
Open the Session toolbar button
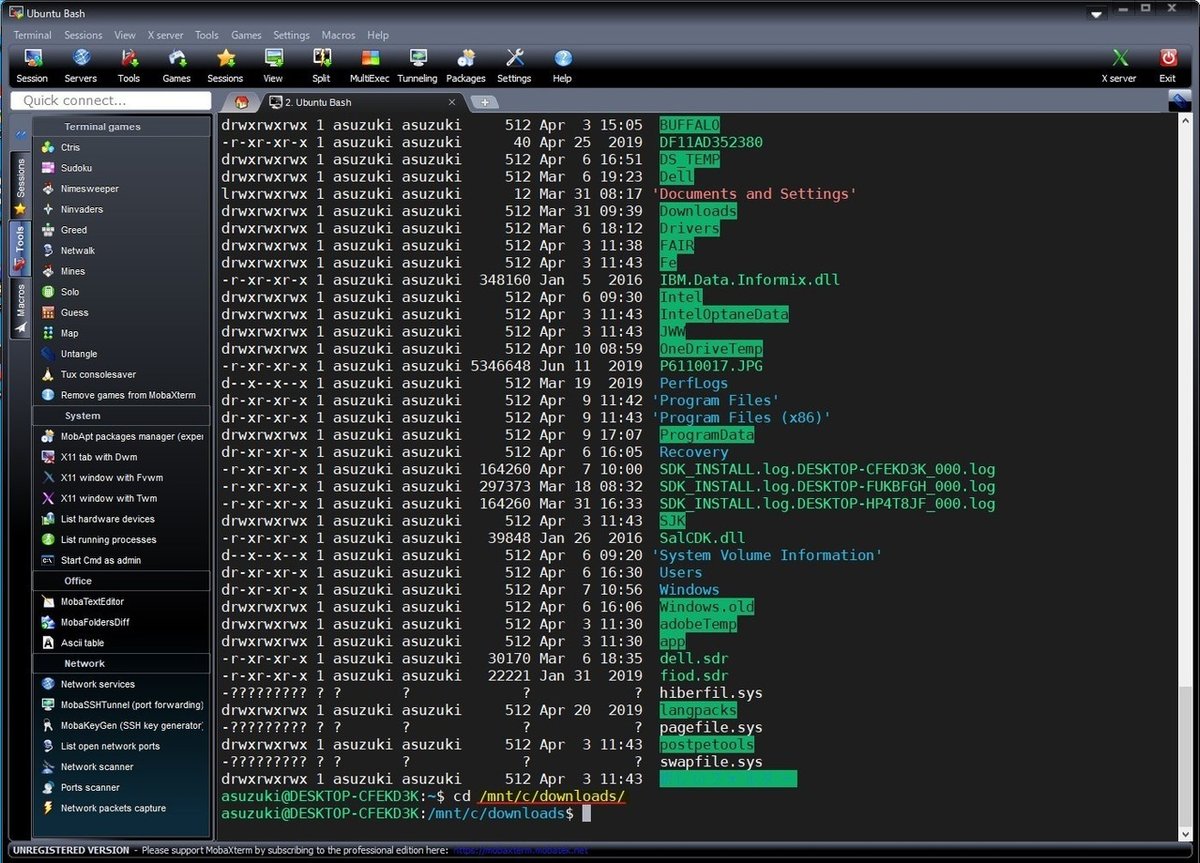32,67
